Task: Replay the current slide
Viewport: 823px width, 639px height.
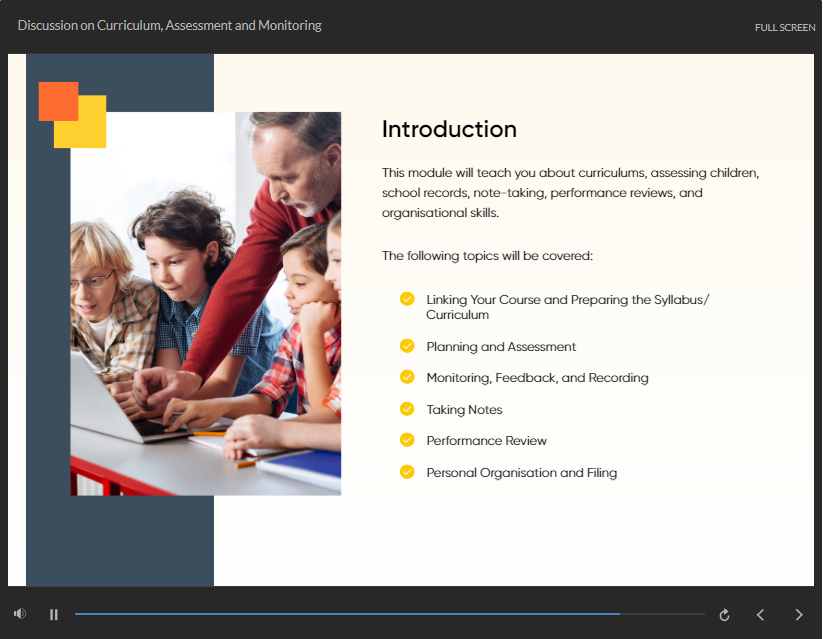Action: click(724, 615)
